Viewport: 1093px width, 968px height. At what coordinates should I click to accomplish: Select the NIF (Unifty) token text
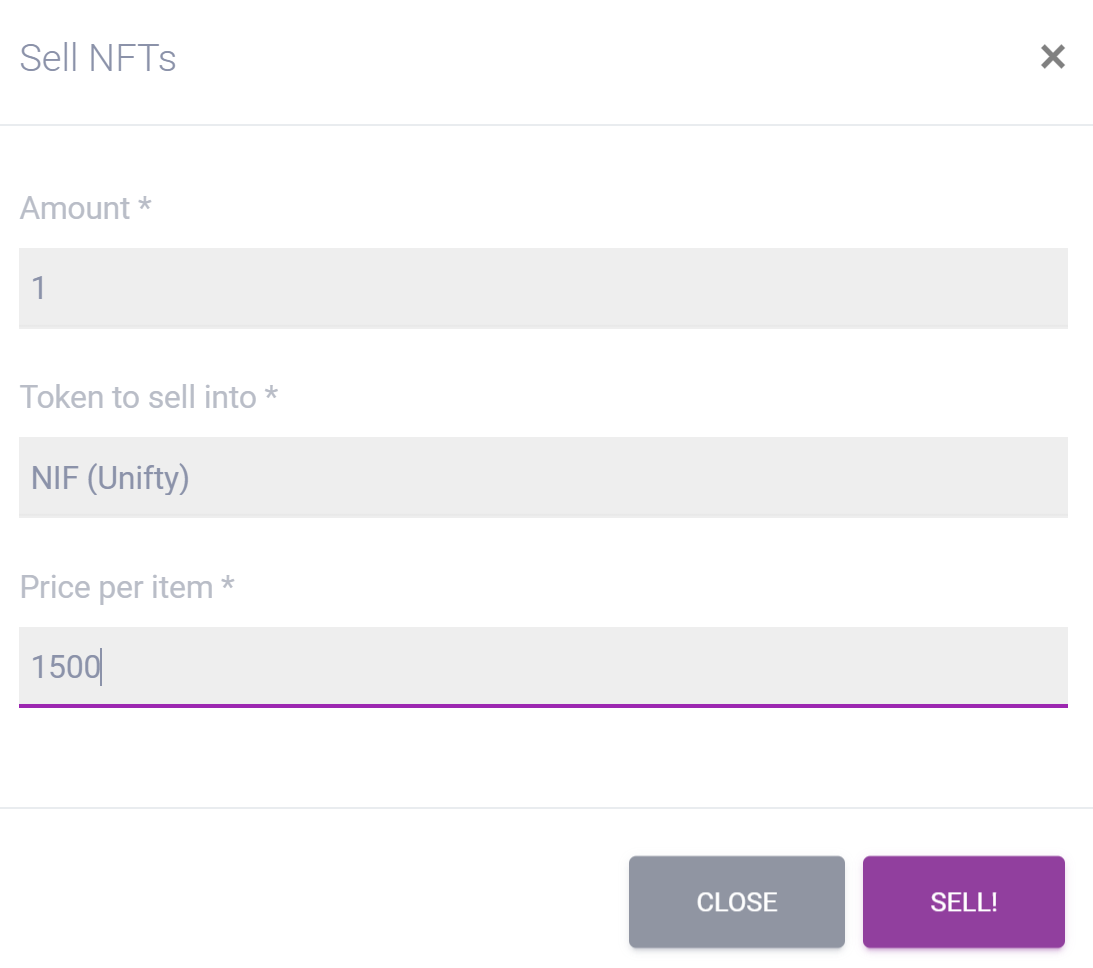[110, 478]
